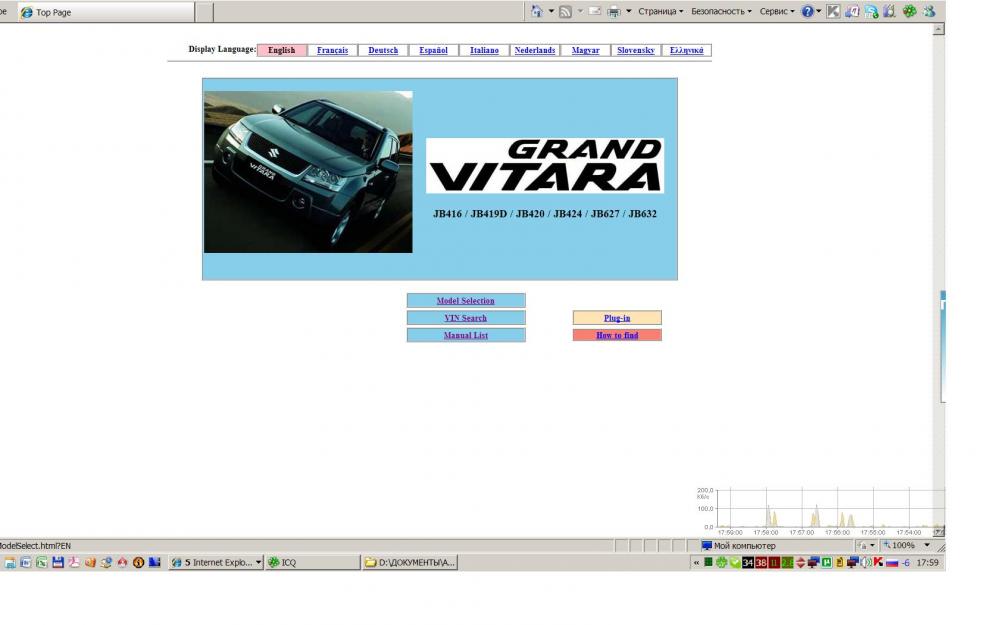1000x625 pixels.
Task: Click the ICQ green flower toolbar icon
Action: (909, 12)
